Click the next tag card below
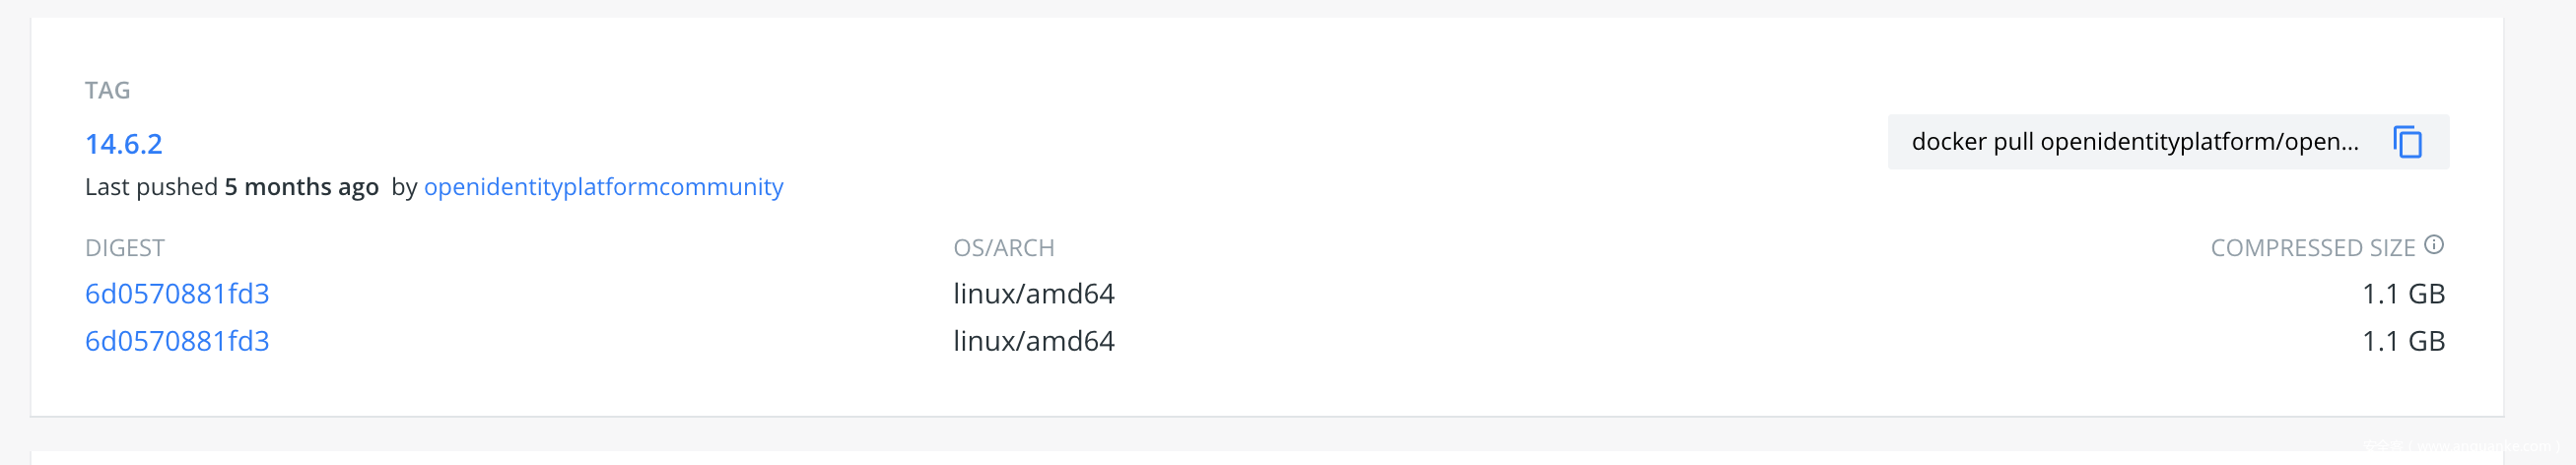This screenshot has height=465, width=2576. click(1266, 458)
